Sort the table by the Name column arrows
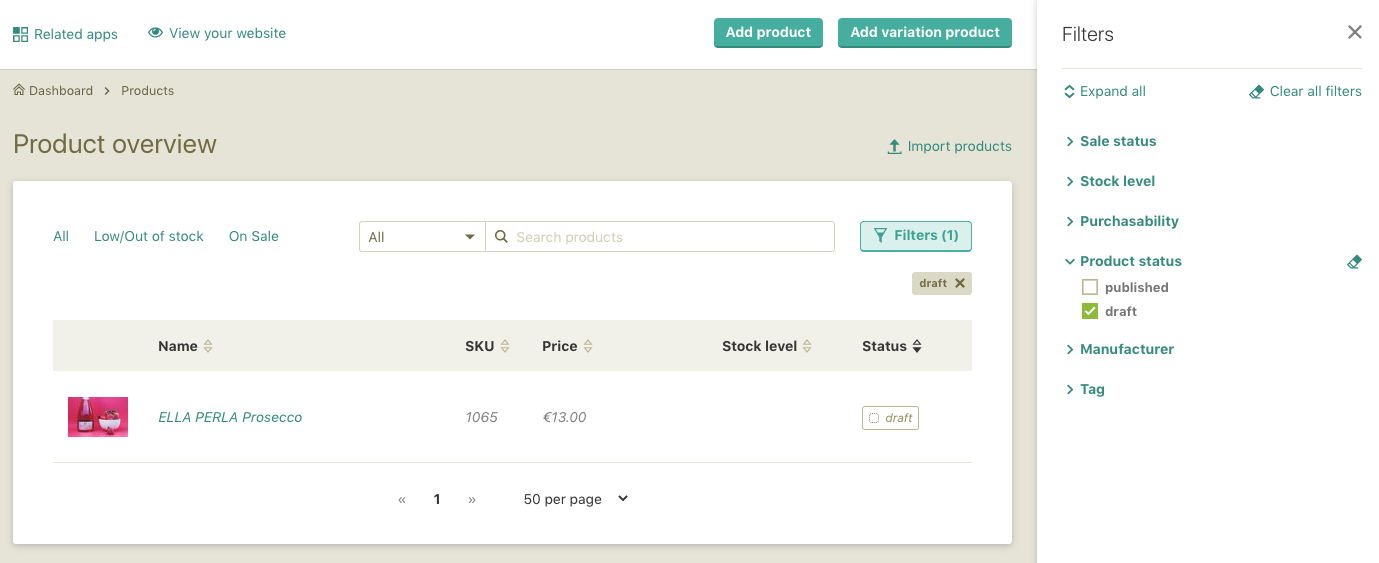Image resolution: width=1379 pixels, height=563 pixels. [208, 346]
